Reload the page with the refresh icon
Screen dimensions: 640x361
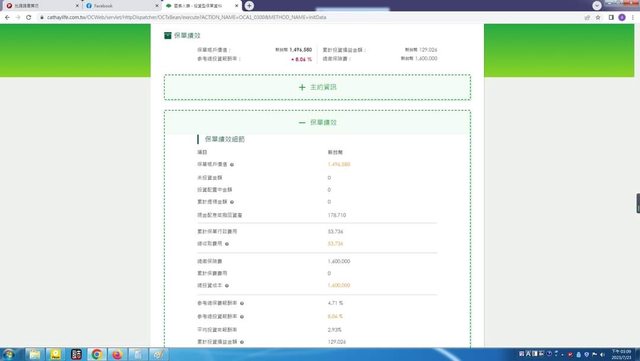point(29,17)
